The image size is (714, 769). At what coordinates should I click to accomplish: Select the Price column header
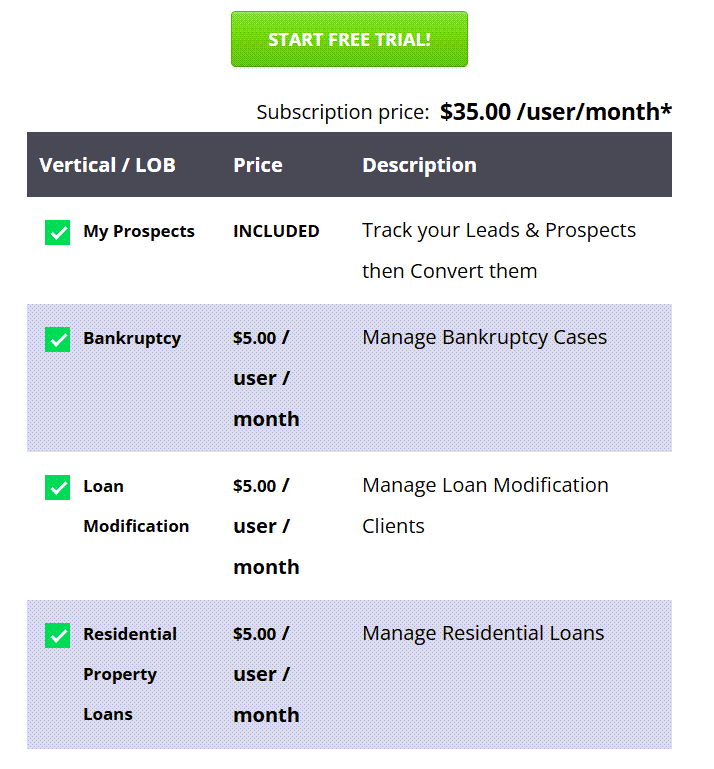pyautogui.click(x=258, y=165)
